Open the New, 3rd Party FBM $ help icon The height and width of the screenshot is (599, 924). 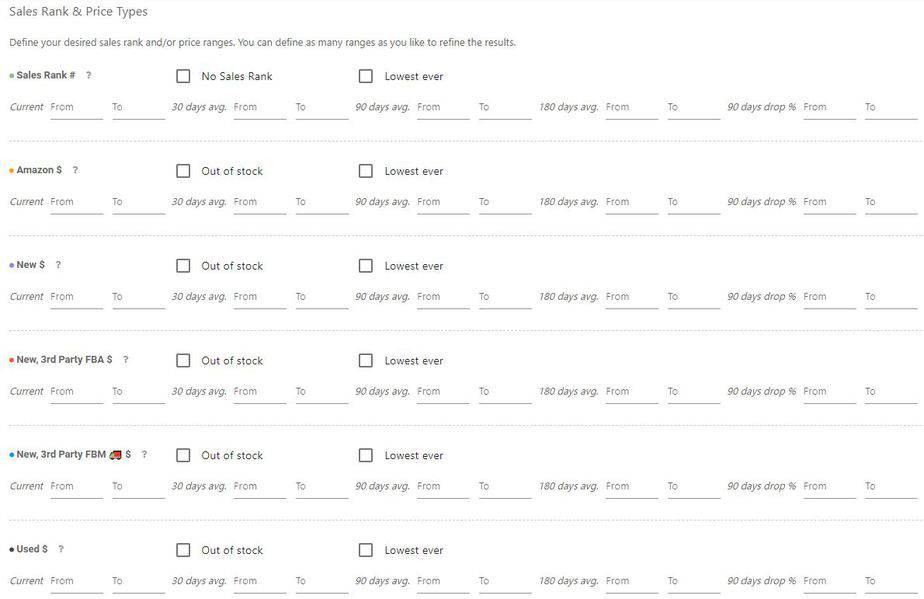click(144, 455)
